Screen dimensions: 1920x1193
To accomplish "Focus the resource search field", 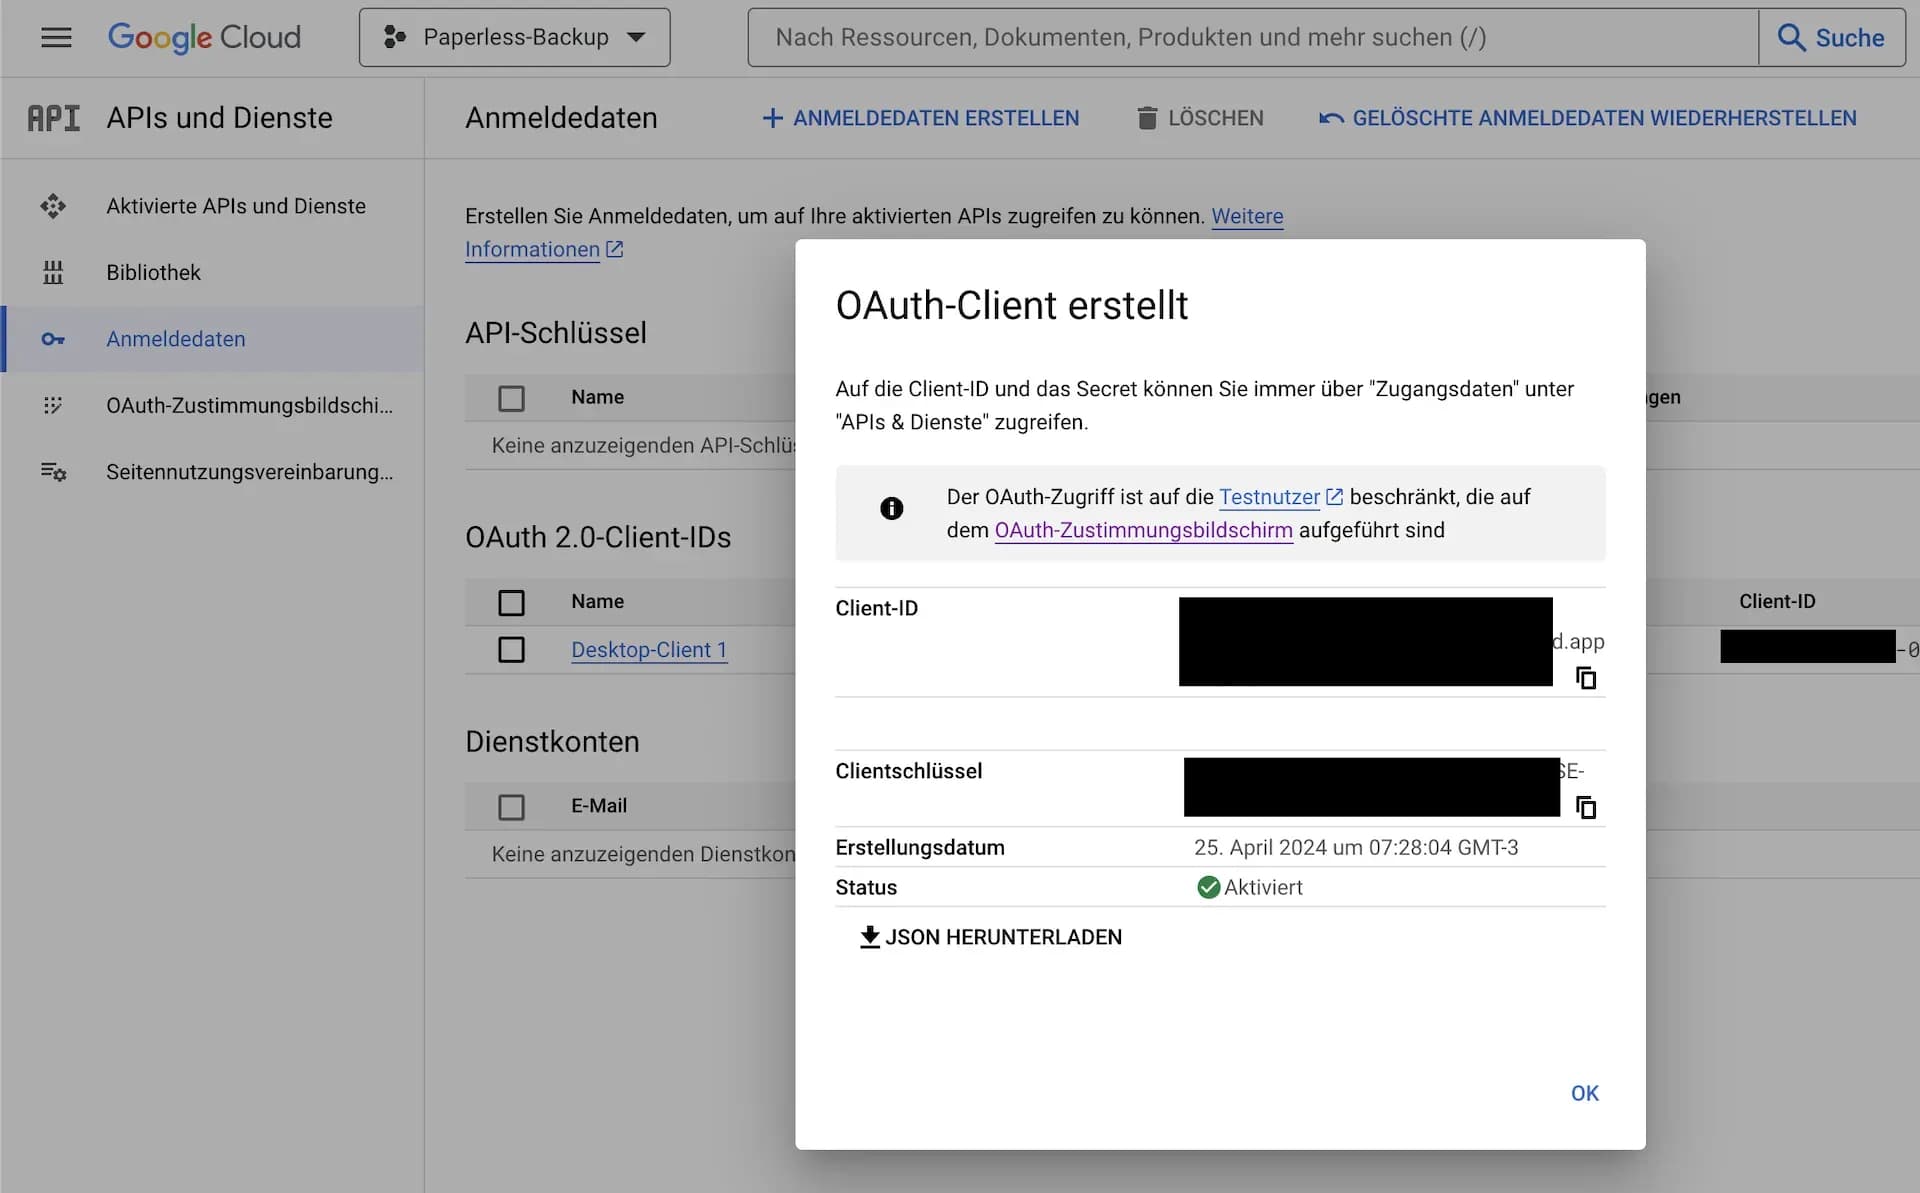I will click(1253, 38).
